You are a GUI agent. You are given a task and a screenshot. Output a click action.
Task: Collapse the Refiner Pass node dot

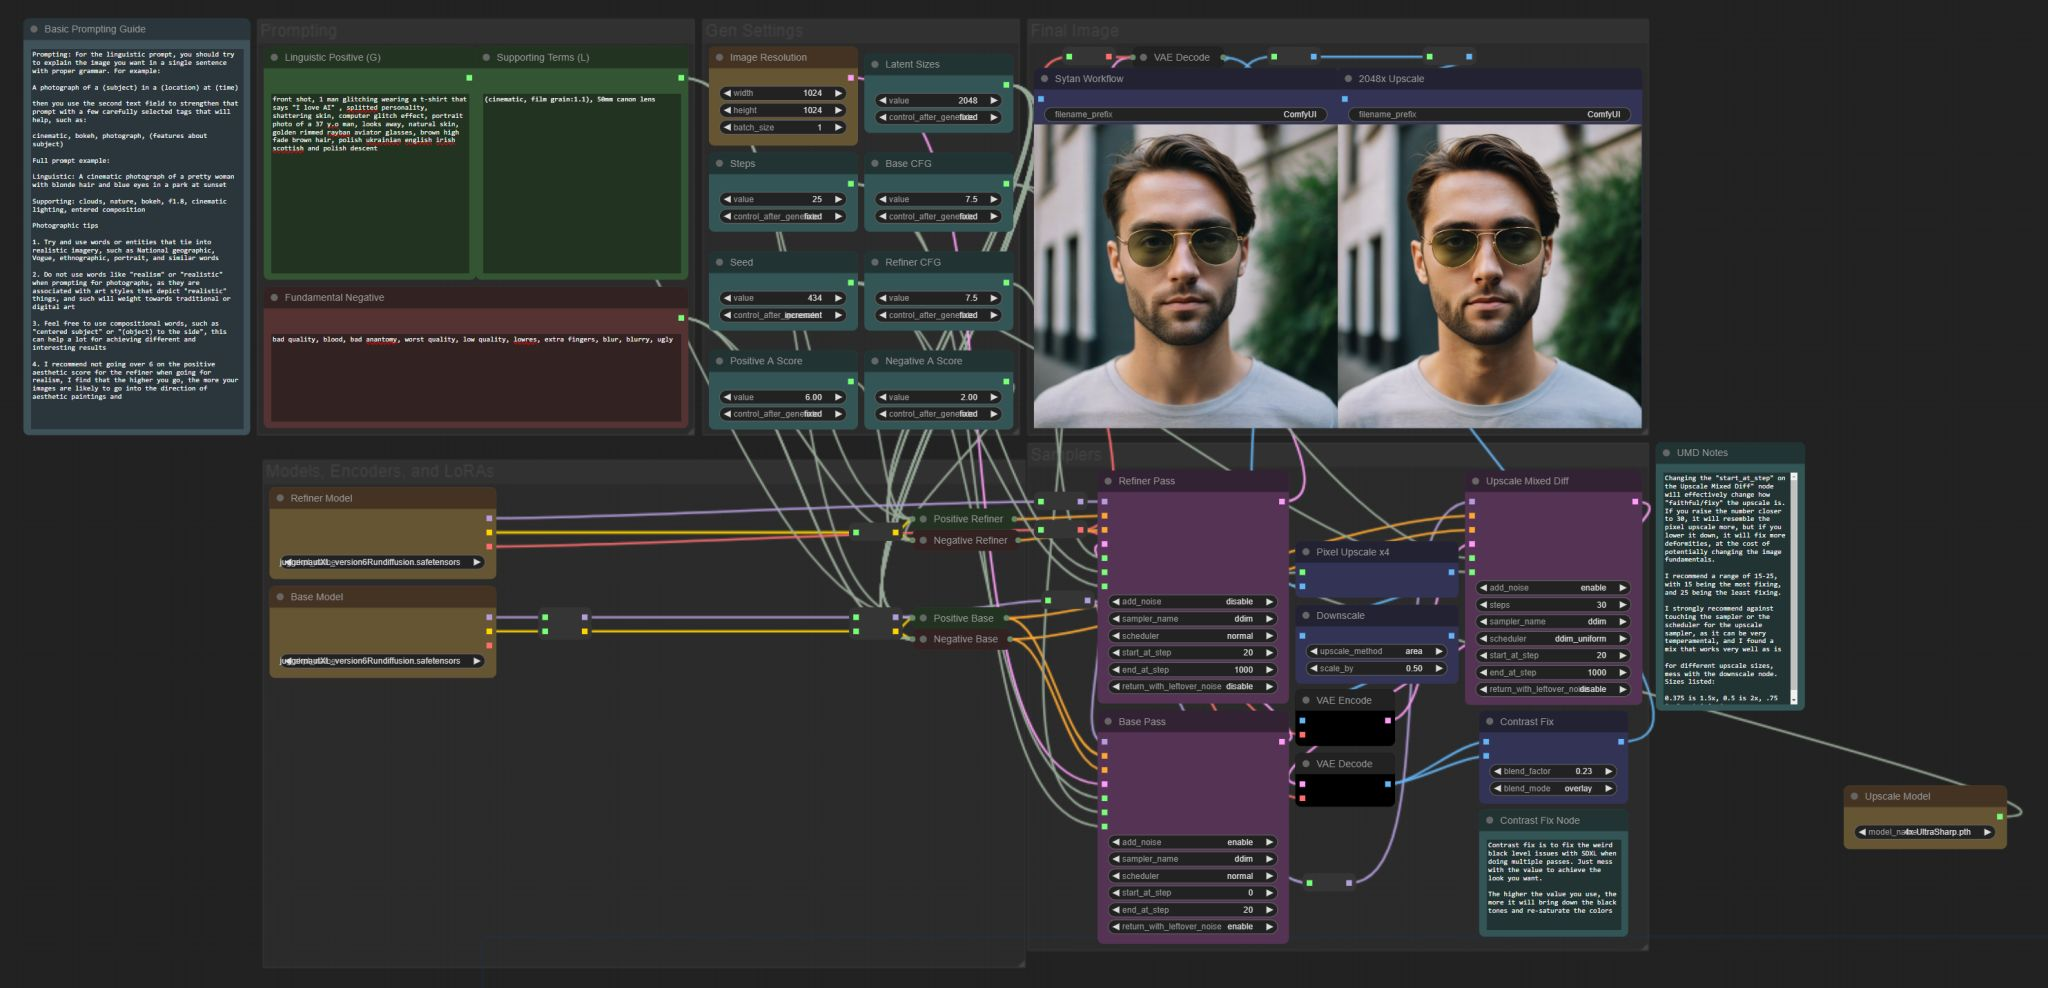tap(1108, 482)
